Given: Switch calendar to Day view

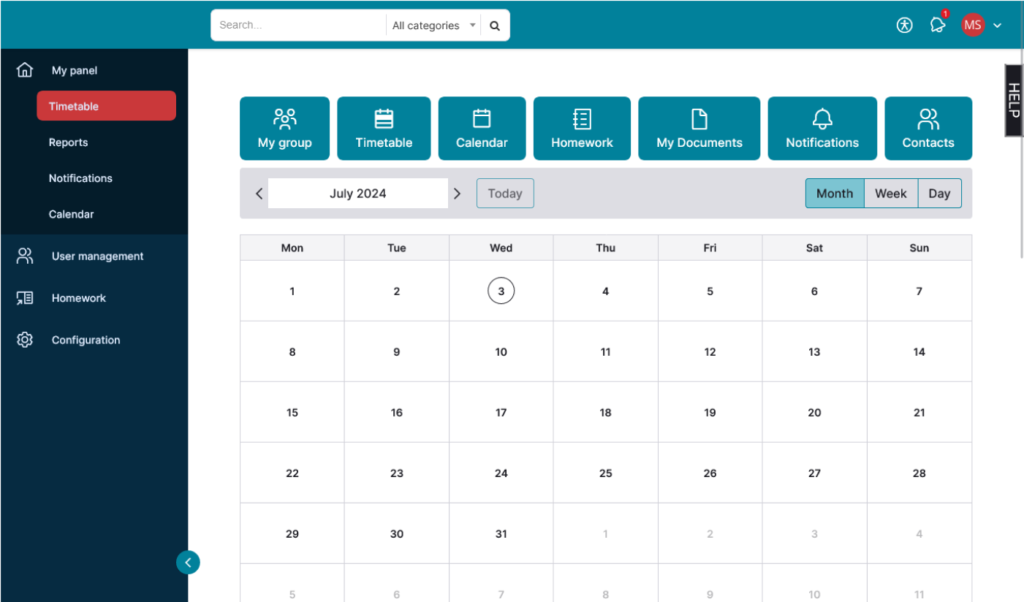Looking at the screenshot, I should click(x=939, y=194).
